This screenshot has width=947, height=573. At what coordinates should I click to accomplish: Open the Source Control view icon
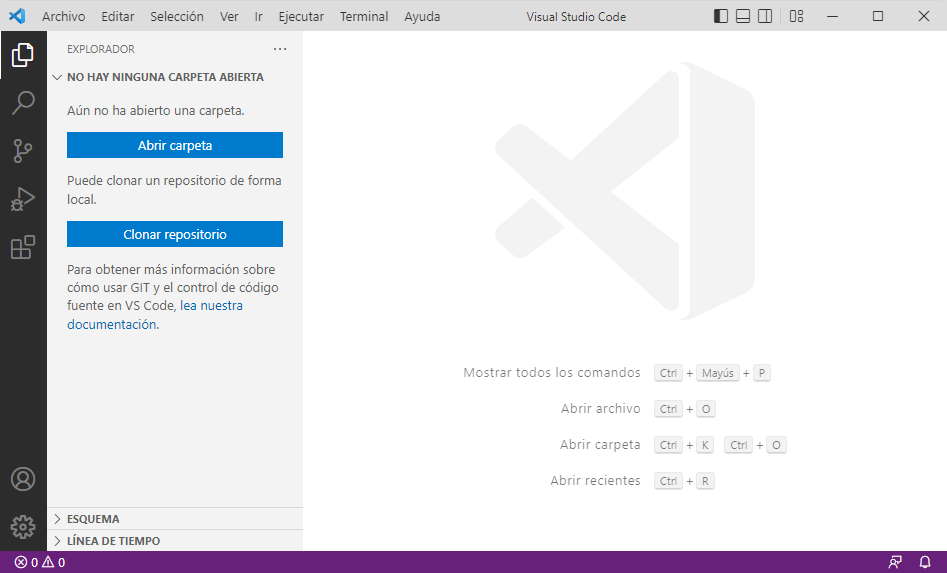tap(23, 151)
